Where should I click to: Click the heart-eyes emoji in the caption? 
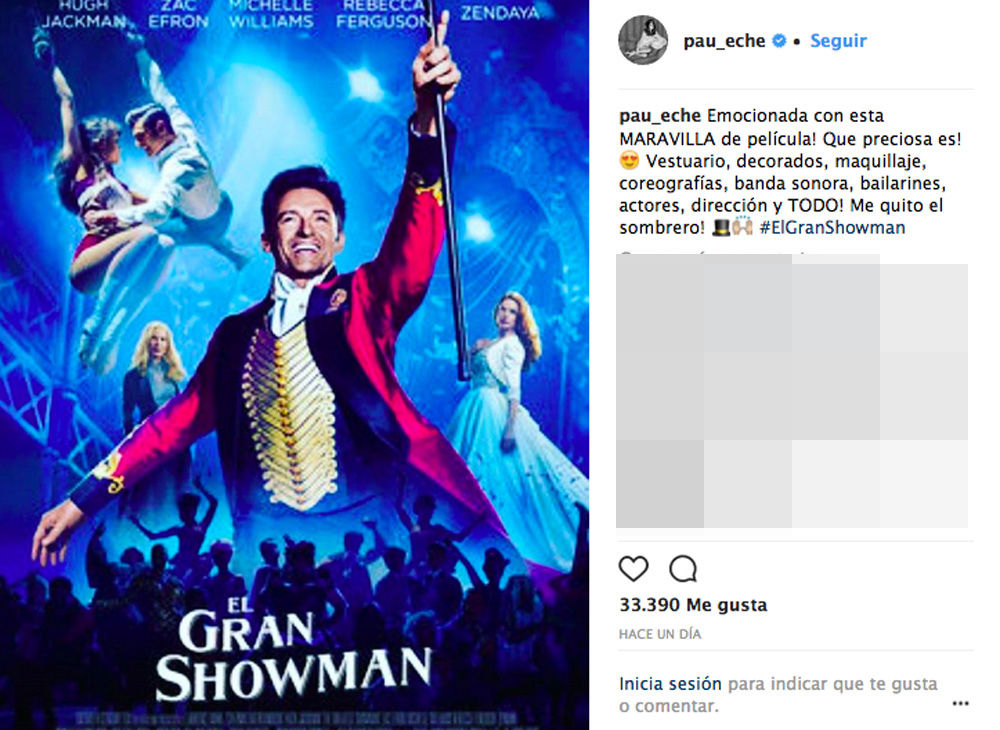click(x=629, y=161)
